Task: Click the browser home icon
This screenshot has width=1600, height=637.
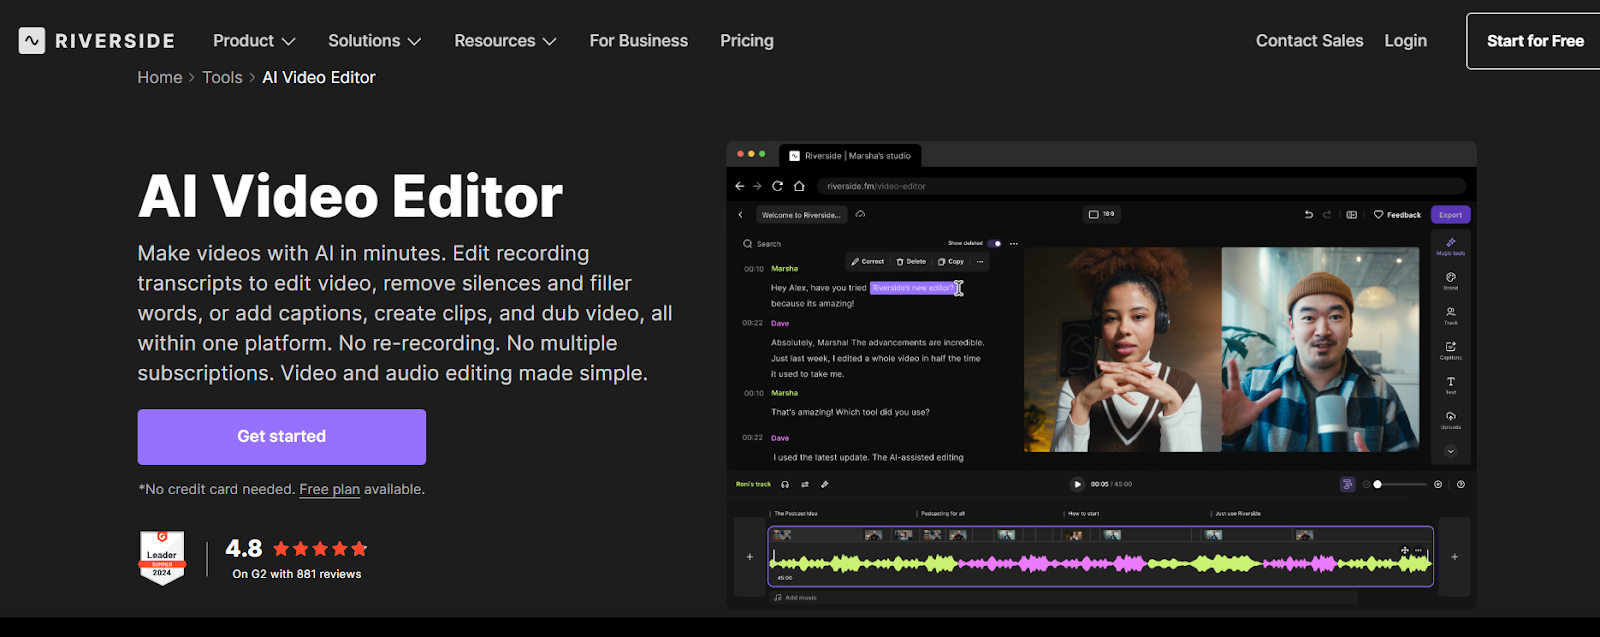Action: [x=799, y=186]
